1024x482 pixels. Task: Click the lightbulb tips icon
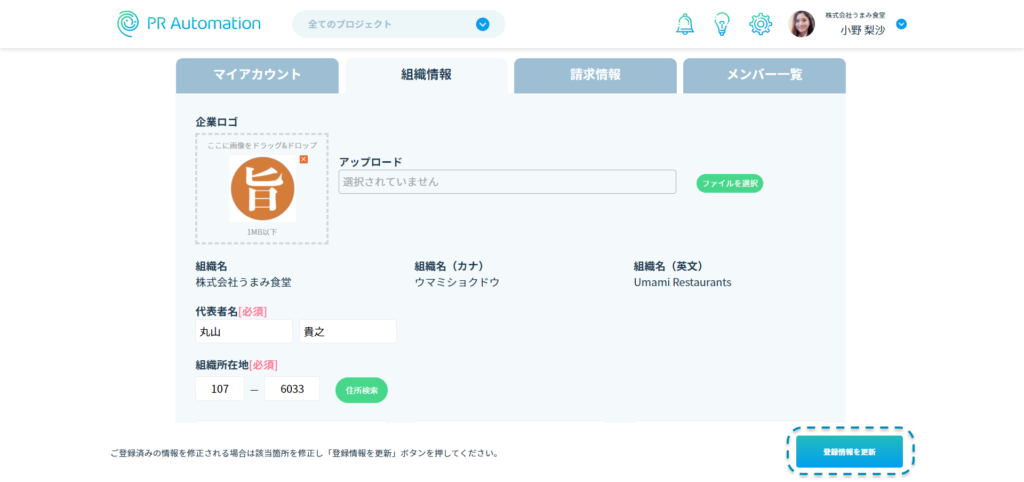coord(722,24)
